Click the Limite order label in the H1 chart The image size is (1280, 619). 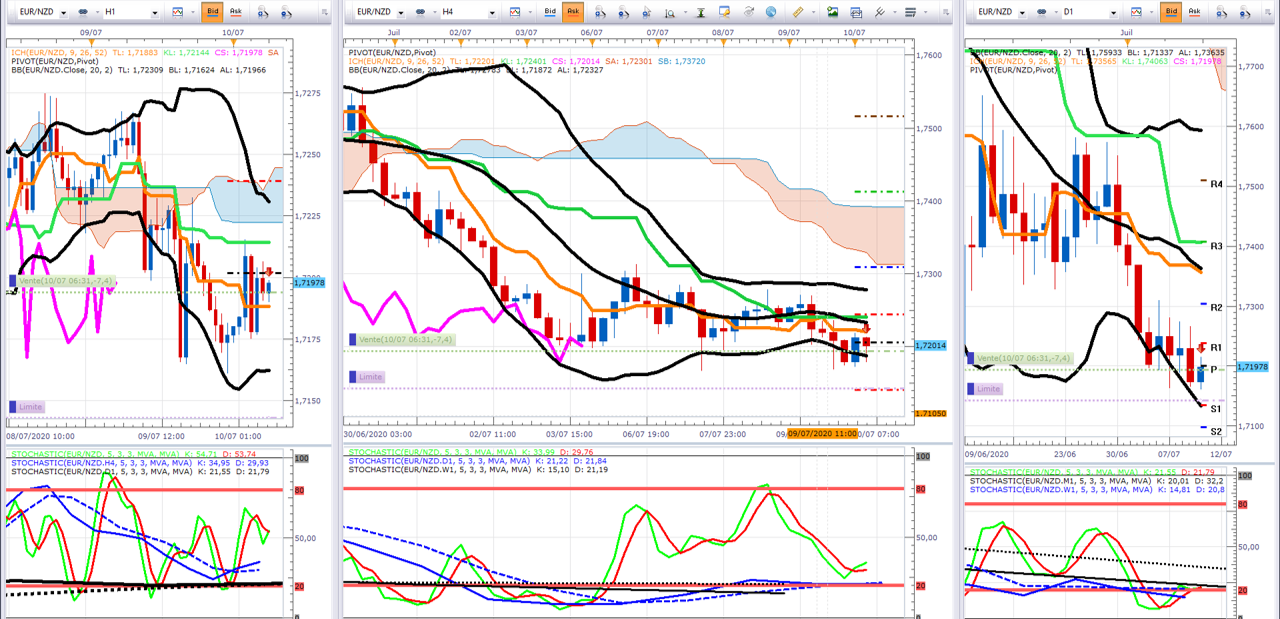point(27,407)
